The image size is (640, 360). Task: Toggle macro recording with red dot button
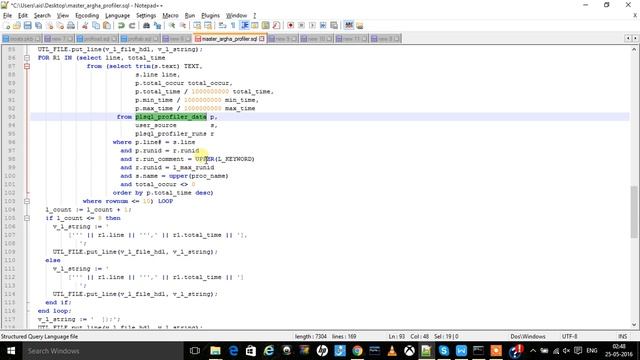point(291,25)
